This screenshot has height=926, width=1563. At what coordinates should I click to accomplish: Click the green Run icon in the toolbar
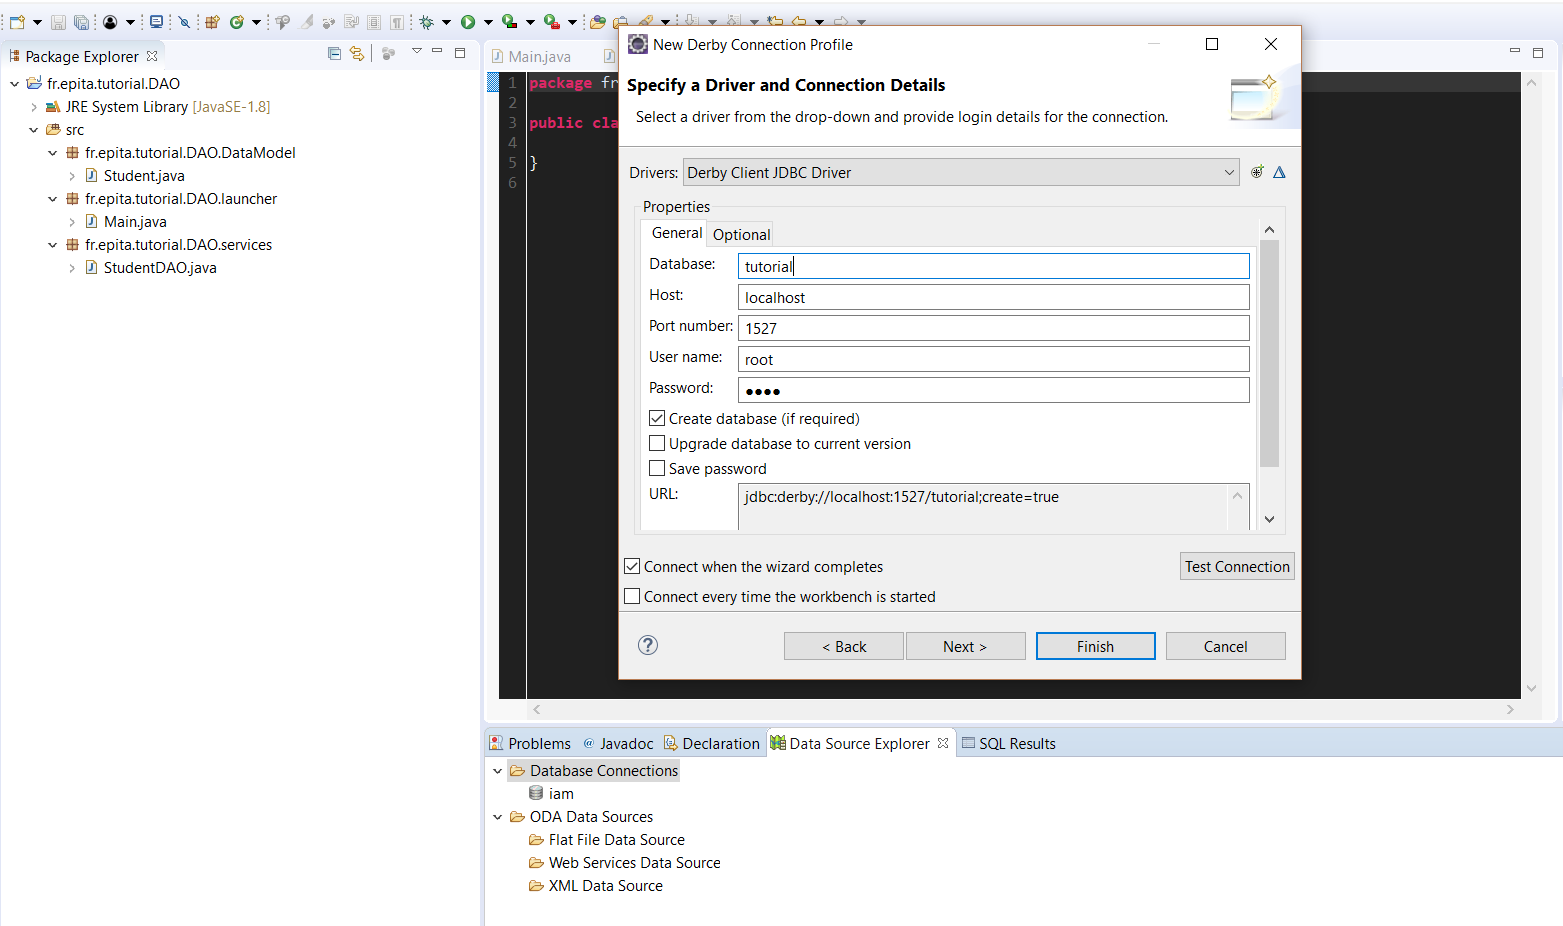click(467, 22)
